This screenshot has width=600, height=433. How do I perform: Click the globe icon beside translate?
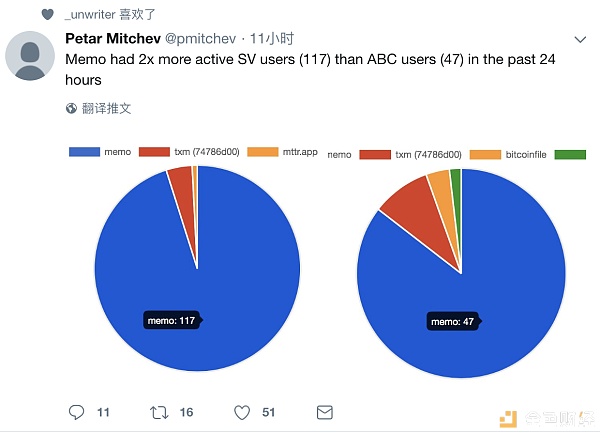click(71, 109)
